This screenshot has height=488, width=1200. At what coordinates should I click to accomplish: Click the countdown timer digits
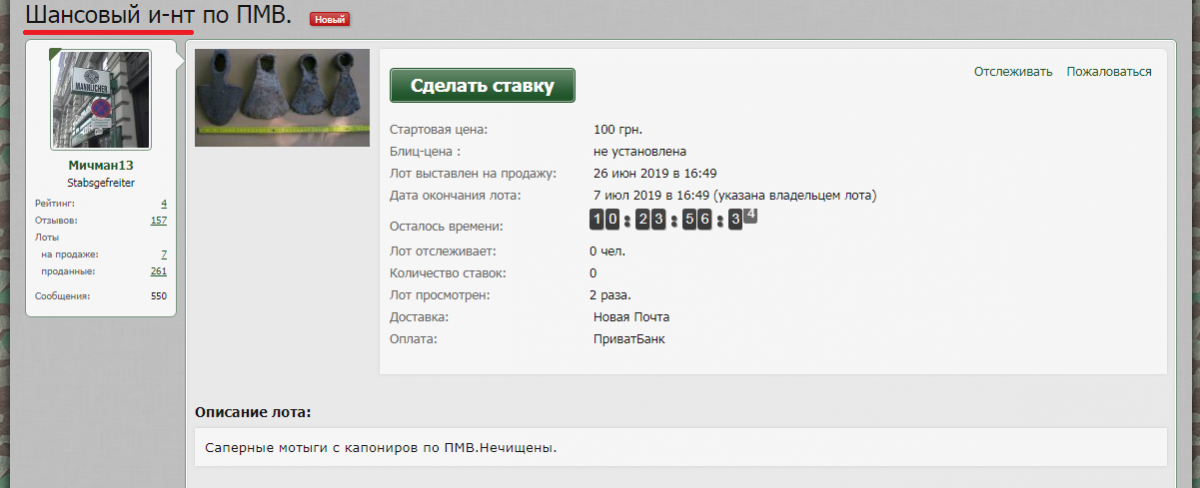(673, 219)
